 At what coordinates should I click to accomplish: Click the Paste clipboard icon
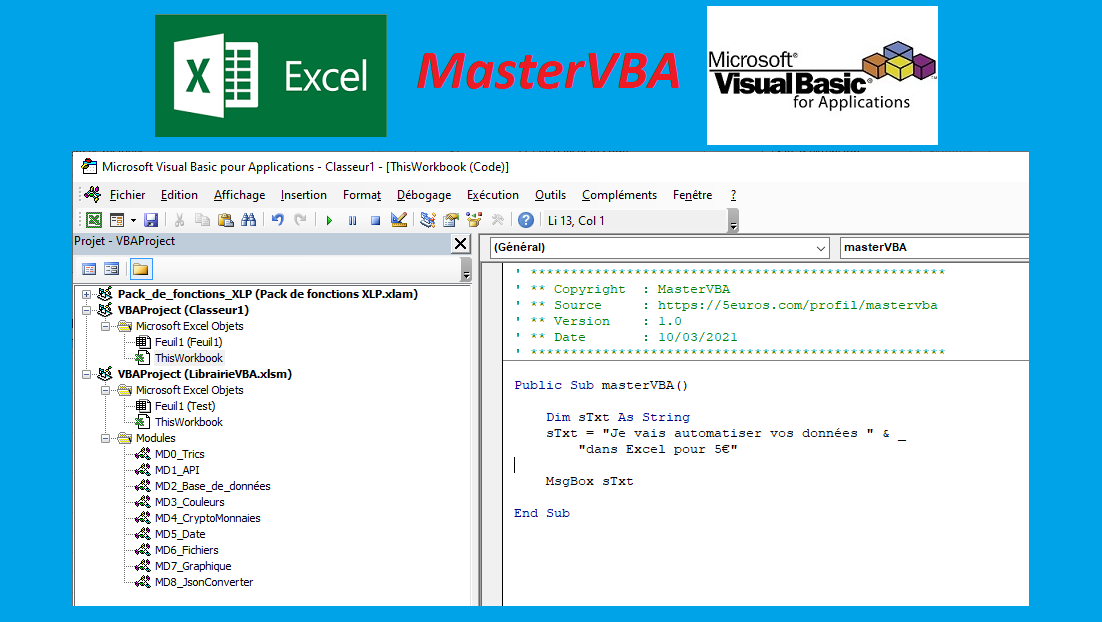click(x=226, y=220)
